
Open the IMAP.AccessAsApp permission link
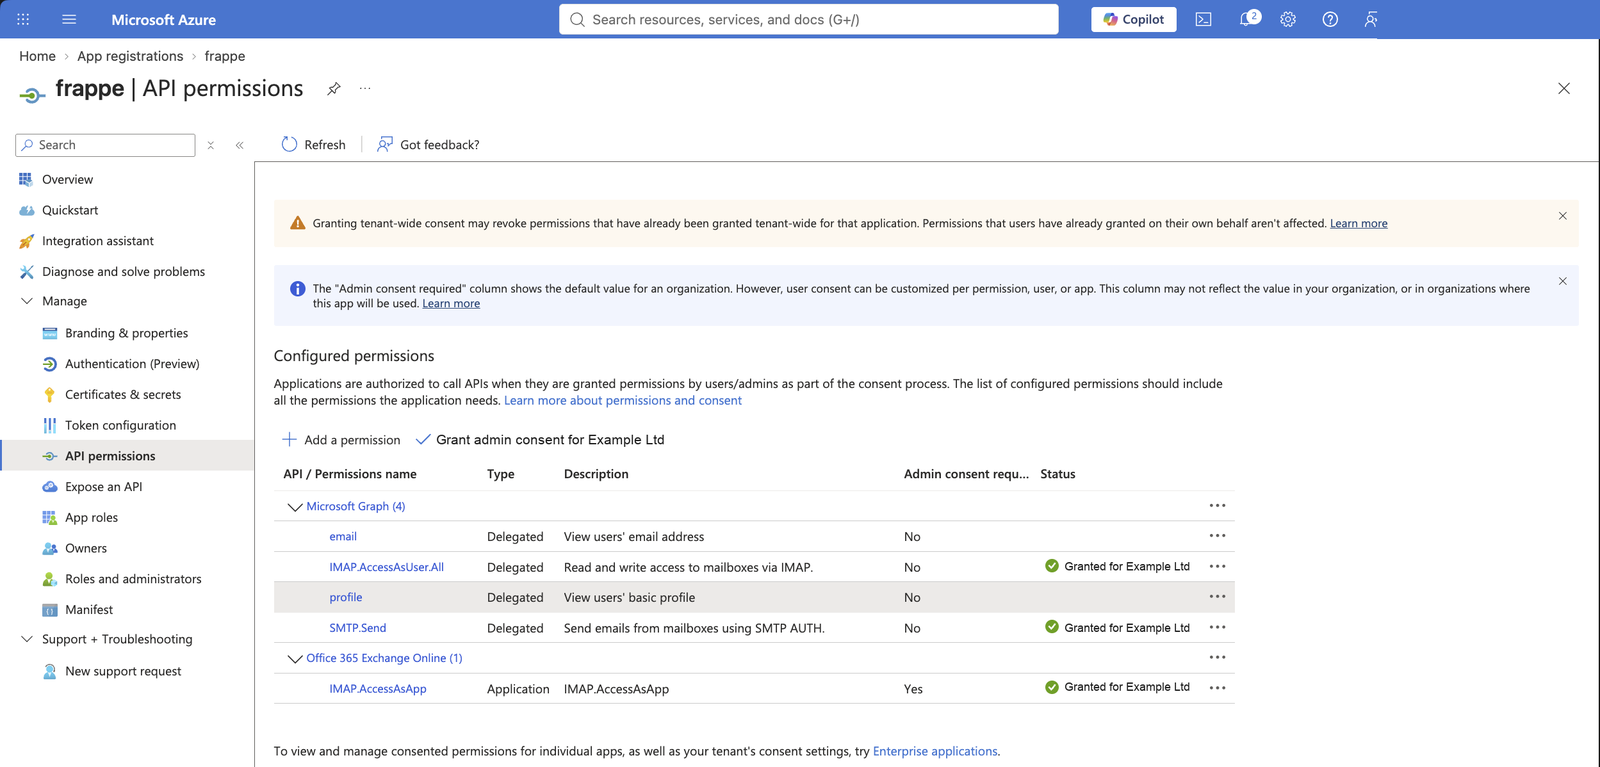(378, 689)
